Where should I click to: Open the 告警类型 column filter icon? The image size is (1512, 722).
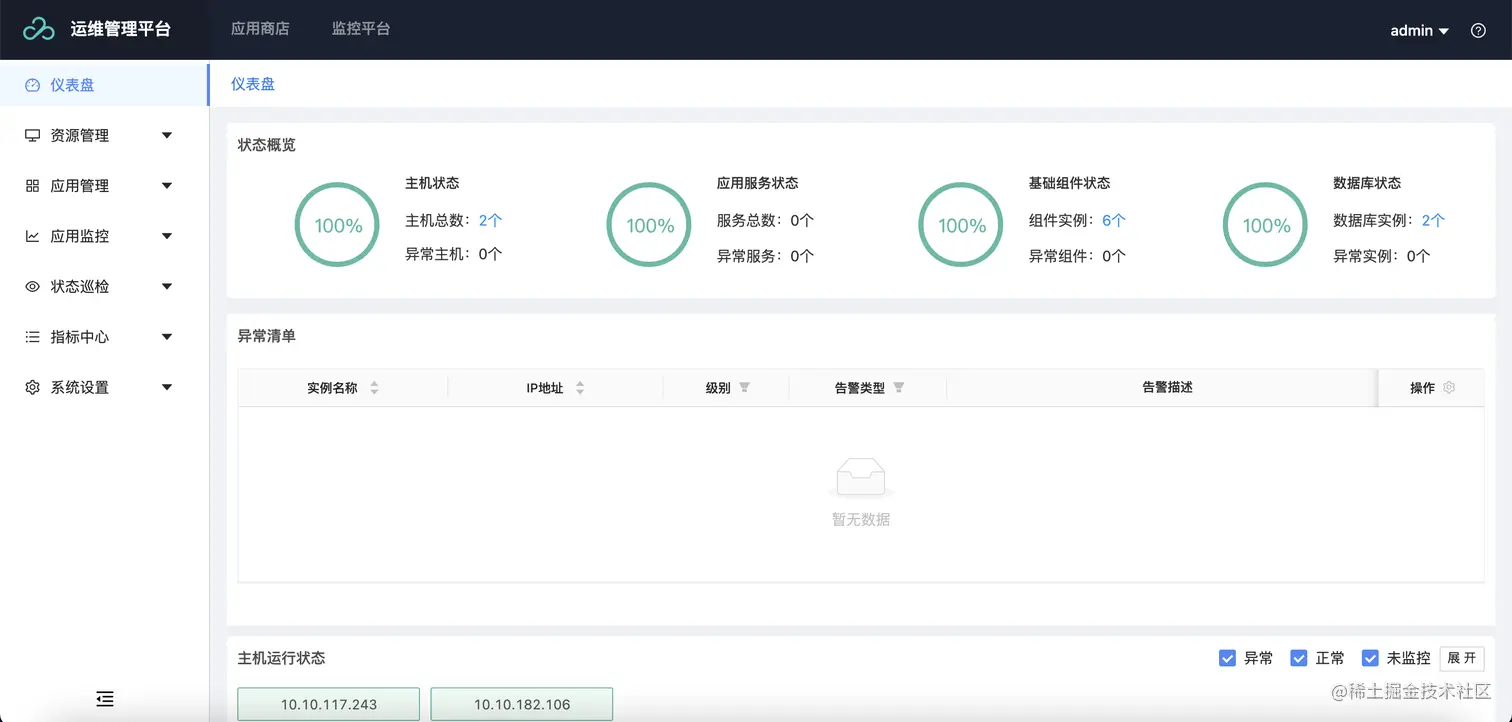pos(899,388)
